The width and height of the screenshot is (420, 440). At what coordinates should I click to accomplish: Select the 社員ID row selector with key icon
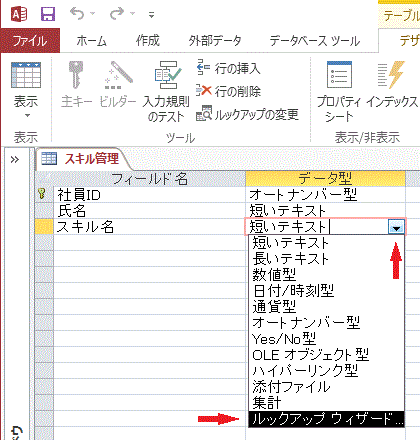coord(44,194)
